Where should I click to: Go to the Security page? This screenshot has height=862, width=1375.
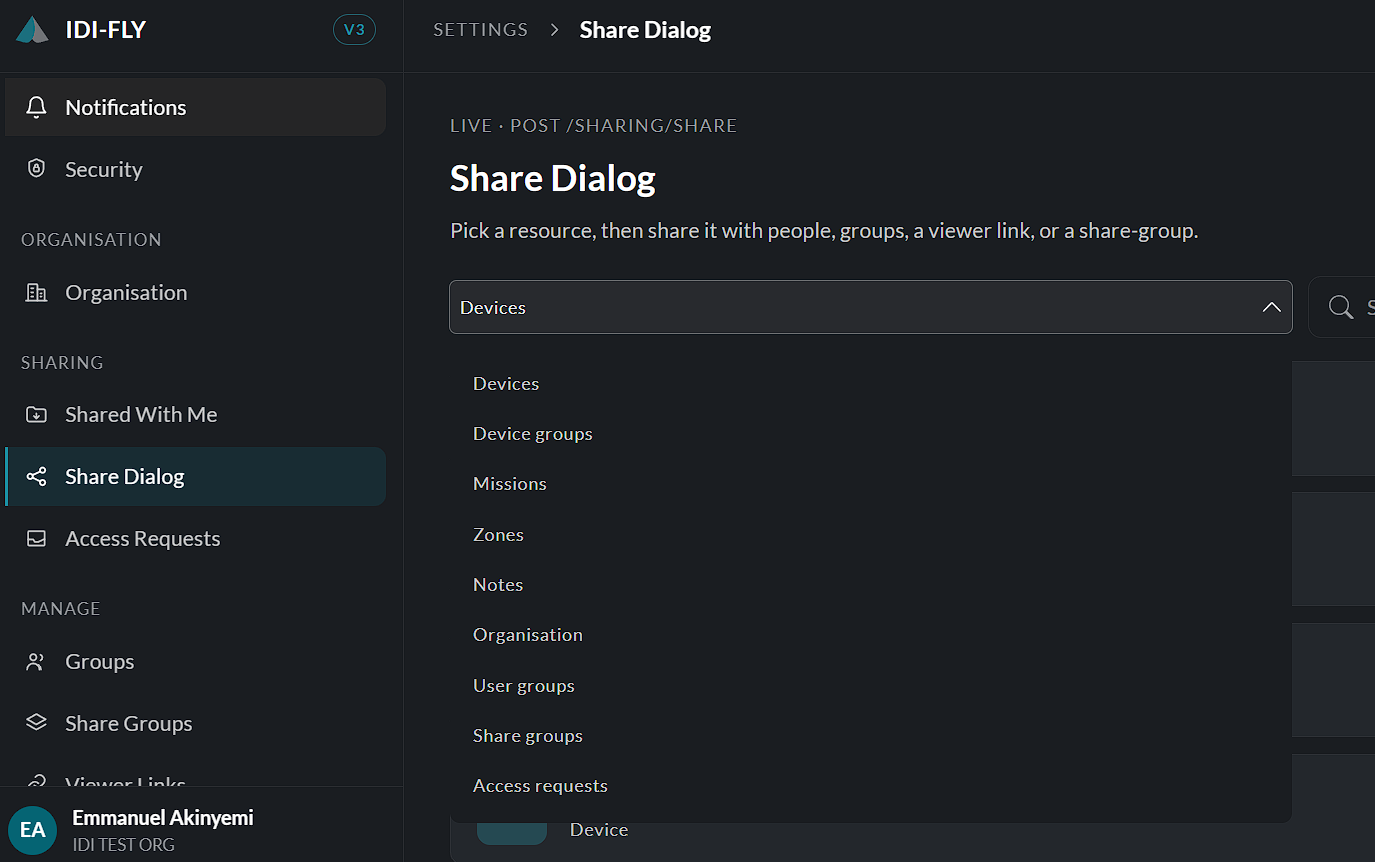click(x=195, y=169)
